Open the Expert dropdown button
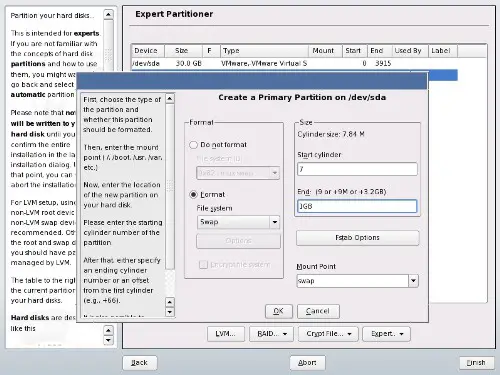The image size is (500, 375). click(x=386, y=334)
